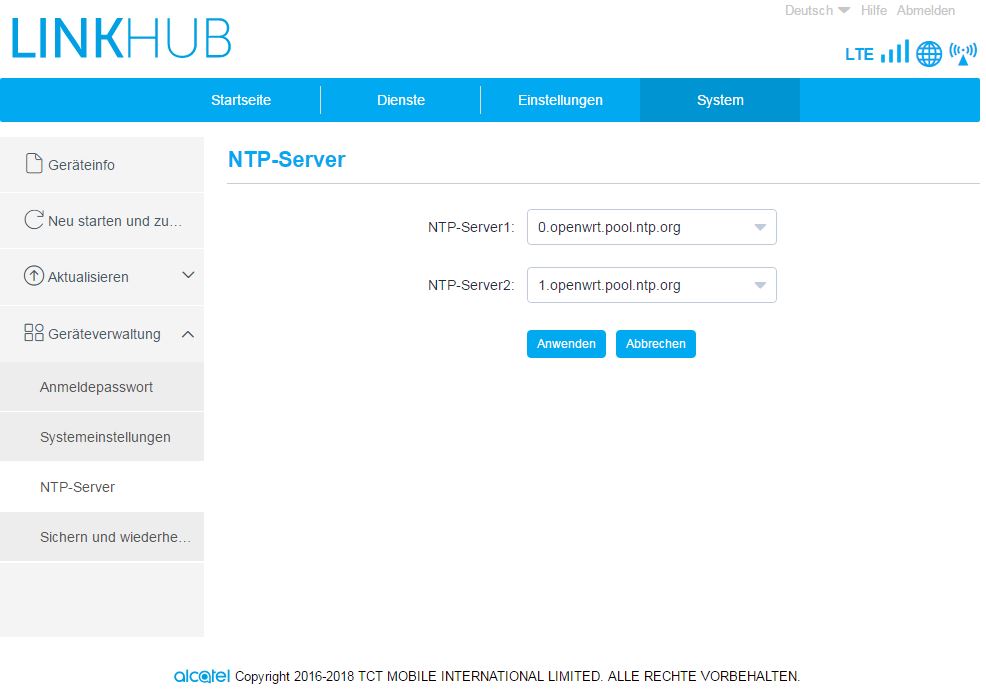Image resolution: width=986 pixels, height=690 pixels.
Task: Go to the Dienste tab
Action: pyautogui.click(x=401, y=100)
